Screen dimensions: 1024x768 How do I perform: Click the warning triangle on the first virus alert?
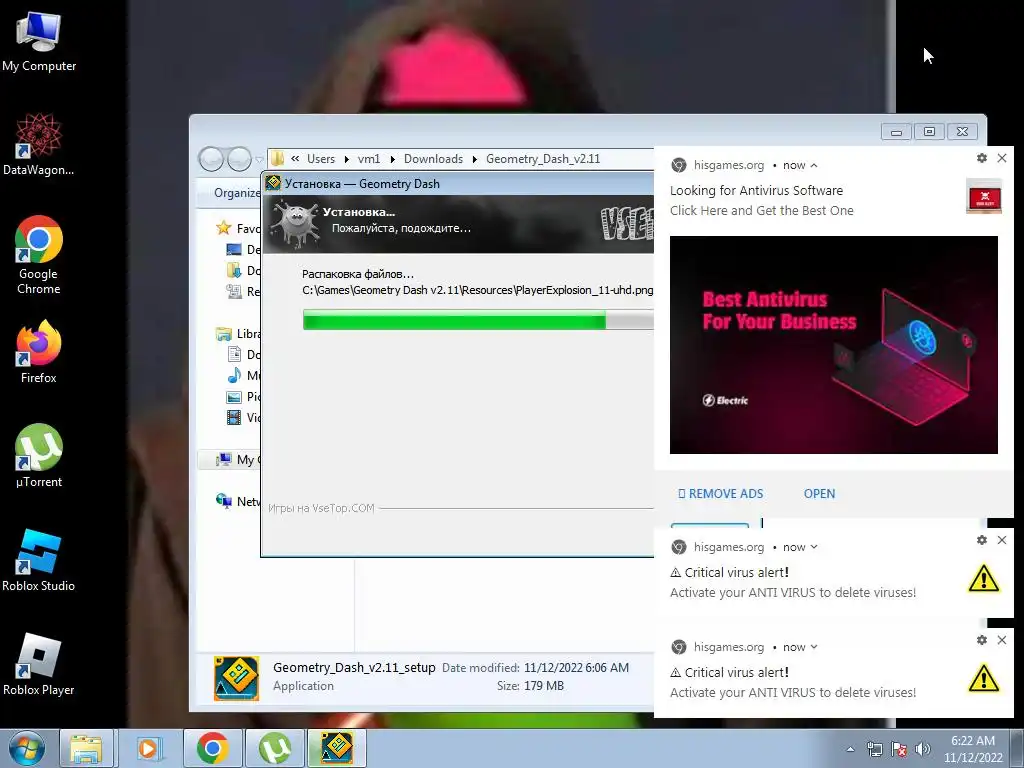point(983,579)
